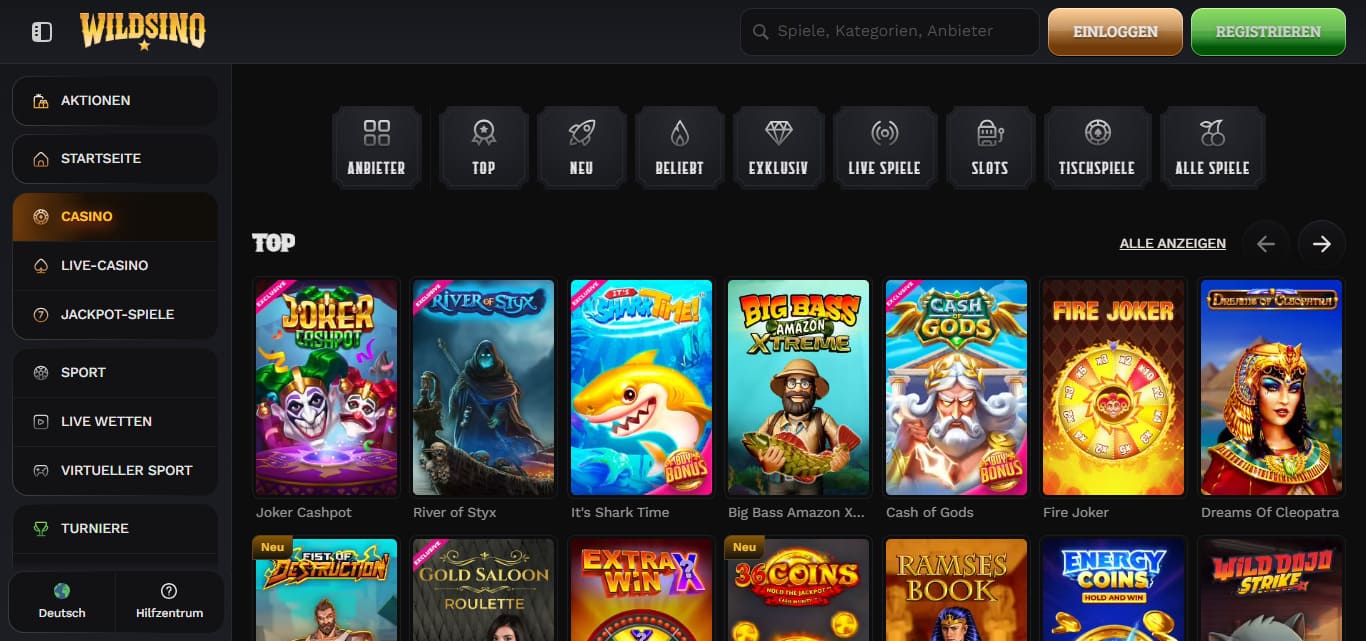Open the Deutsch language selector
Screen dimensions: 1366x641
(x=62, y=601)
